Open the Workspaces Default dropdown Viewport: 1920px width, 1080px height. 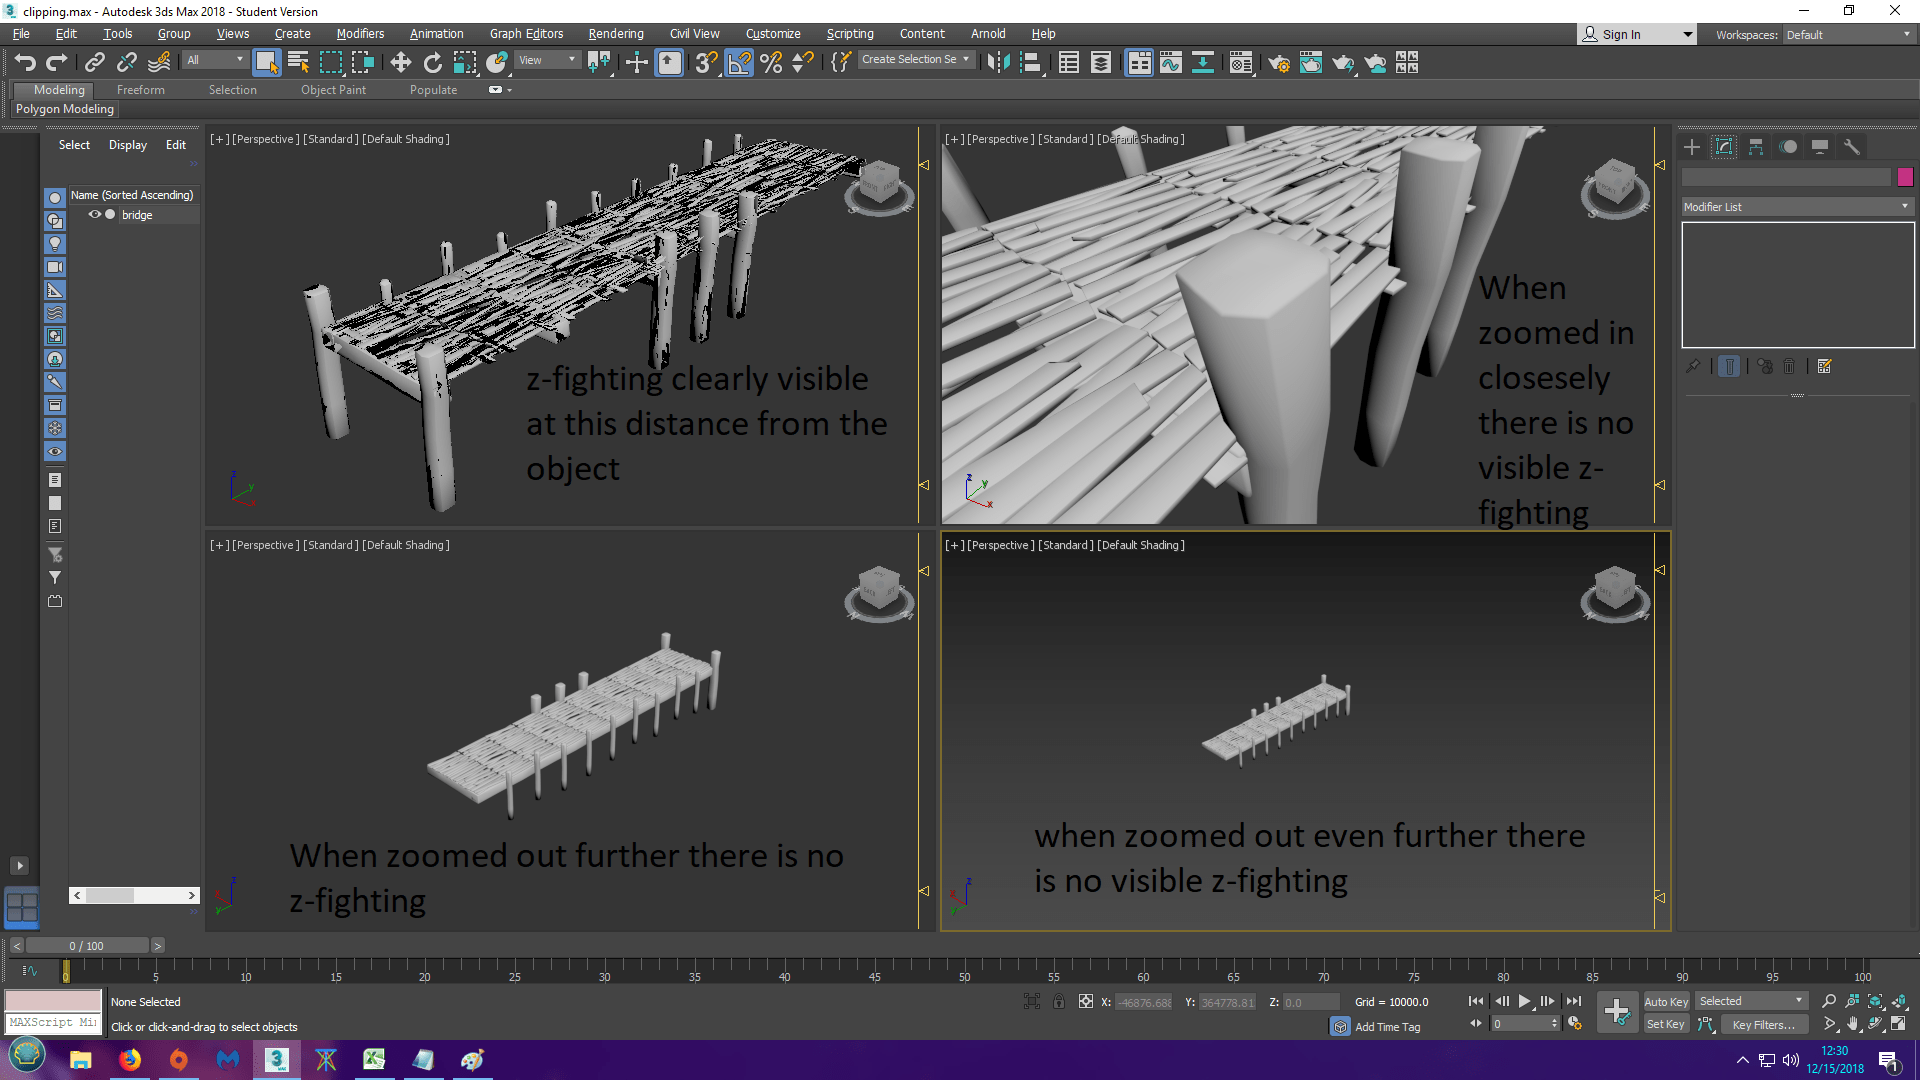click(x=1847, y=34)
